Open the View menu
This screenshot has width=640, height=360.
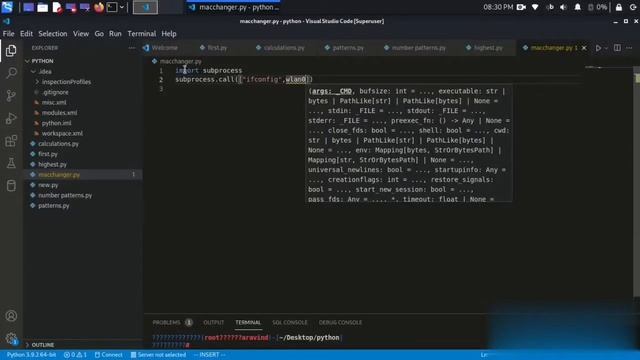[81, 34]
